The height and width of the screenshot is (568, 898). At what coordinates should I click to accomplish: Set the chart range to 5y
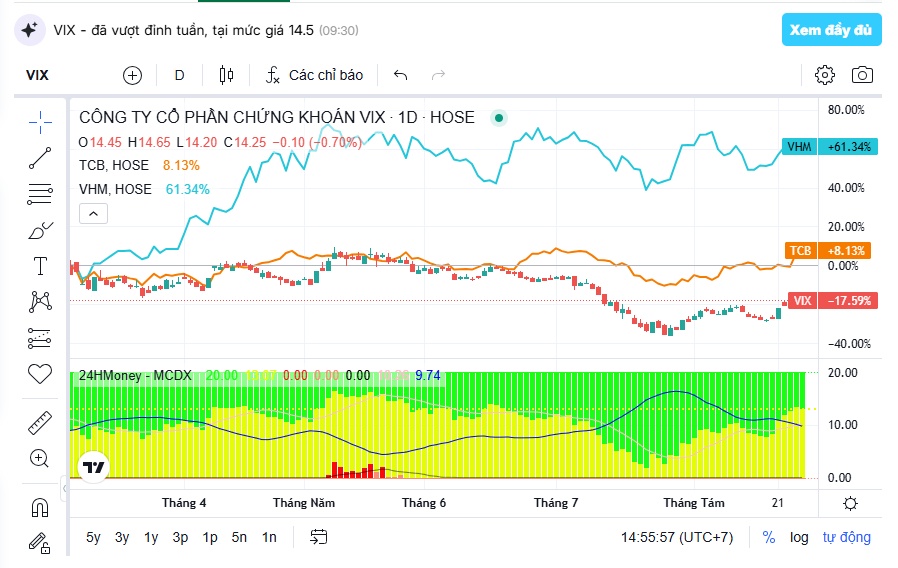[x=93, y=537]
